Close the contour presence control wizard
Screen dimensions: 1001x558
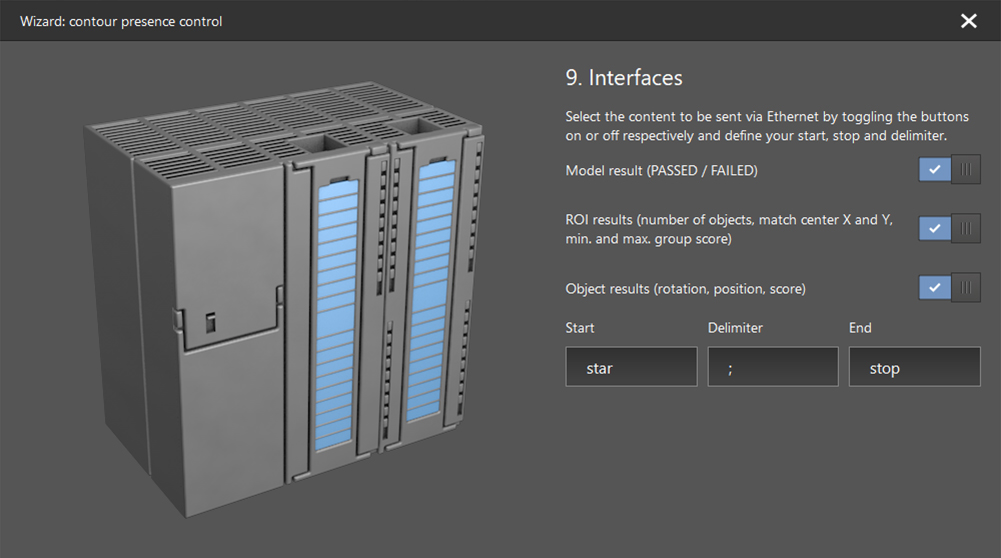pyautogui.click(x=968, y=21)
